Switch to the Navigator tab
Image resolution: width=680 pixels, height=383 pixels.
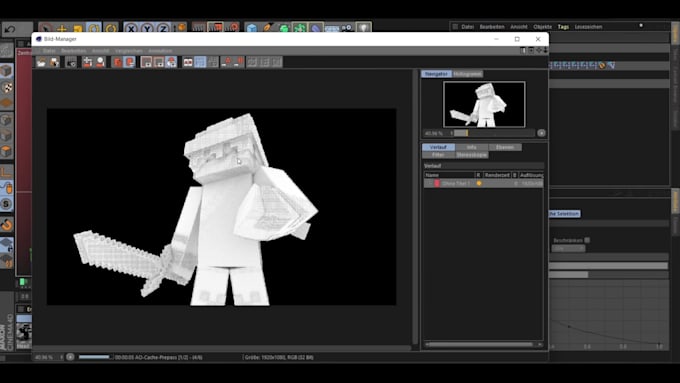coord(436,74)
